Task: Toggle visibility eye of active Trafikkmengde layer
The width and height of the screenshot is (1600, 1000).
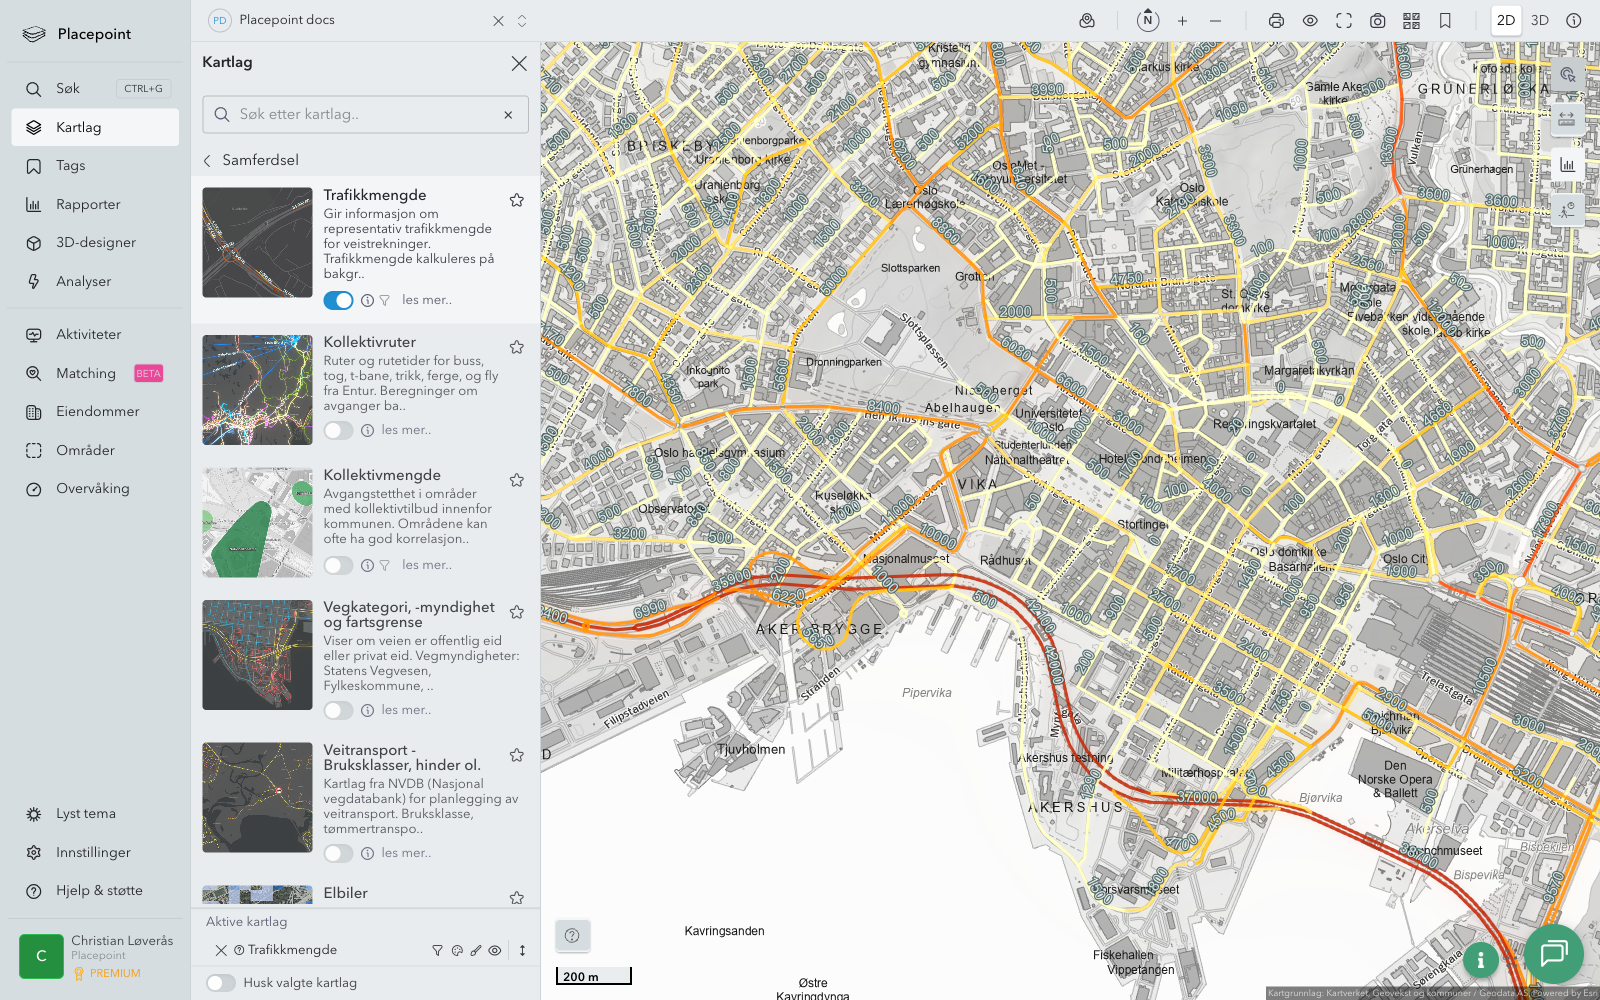Action: pyautogui.click(x=495, y=951)
